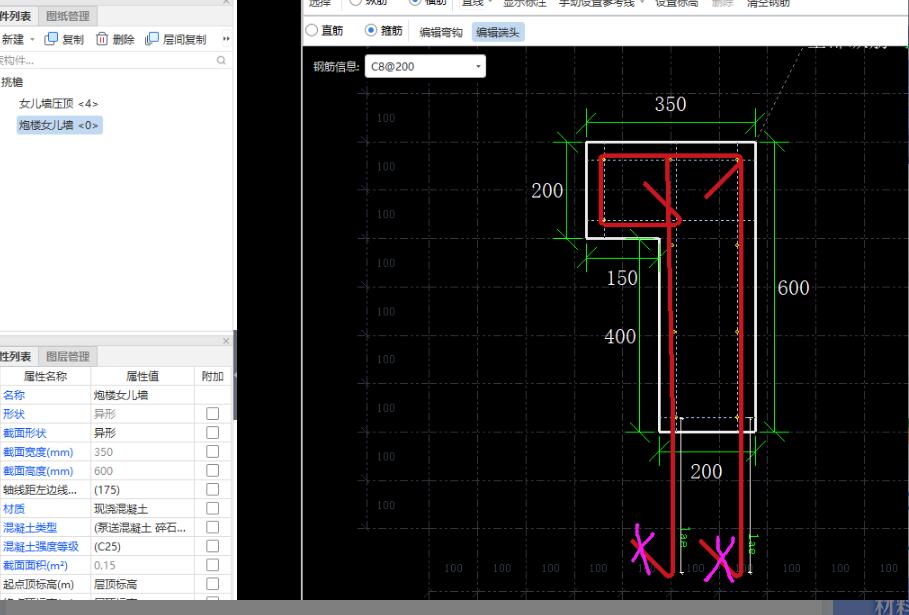Click the 600 height dimension label
The image size is (909, 615).
tap(793, 288)
